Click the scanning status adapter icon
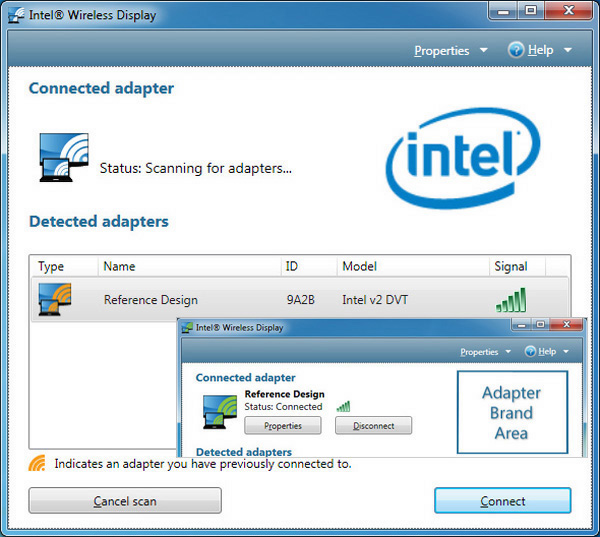600x537 pixels. click(x=64, y=157)
